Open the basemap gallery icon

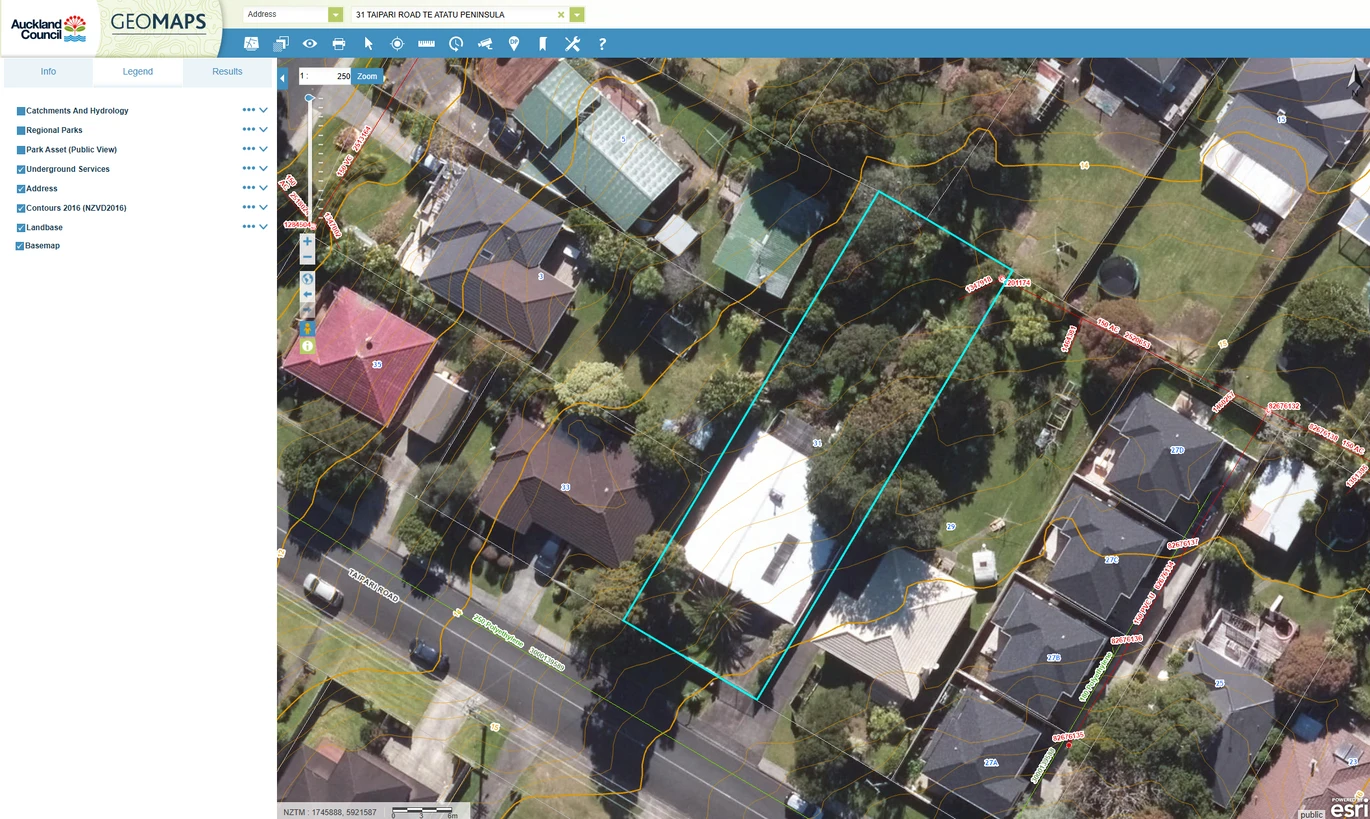click(x=251, y=44)
